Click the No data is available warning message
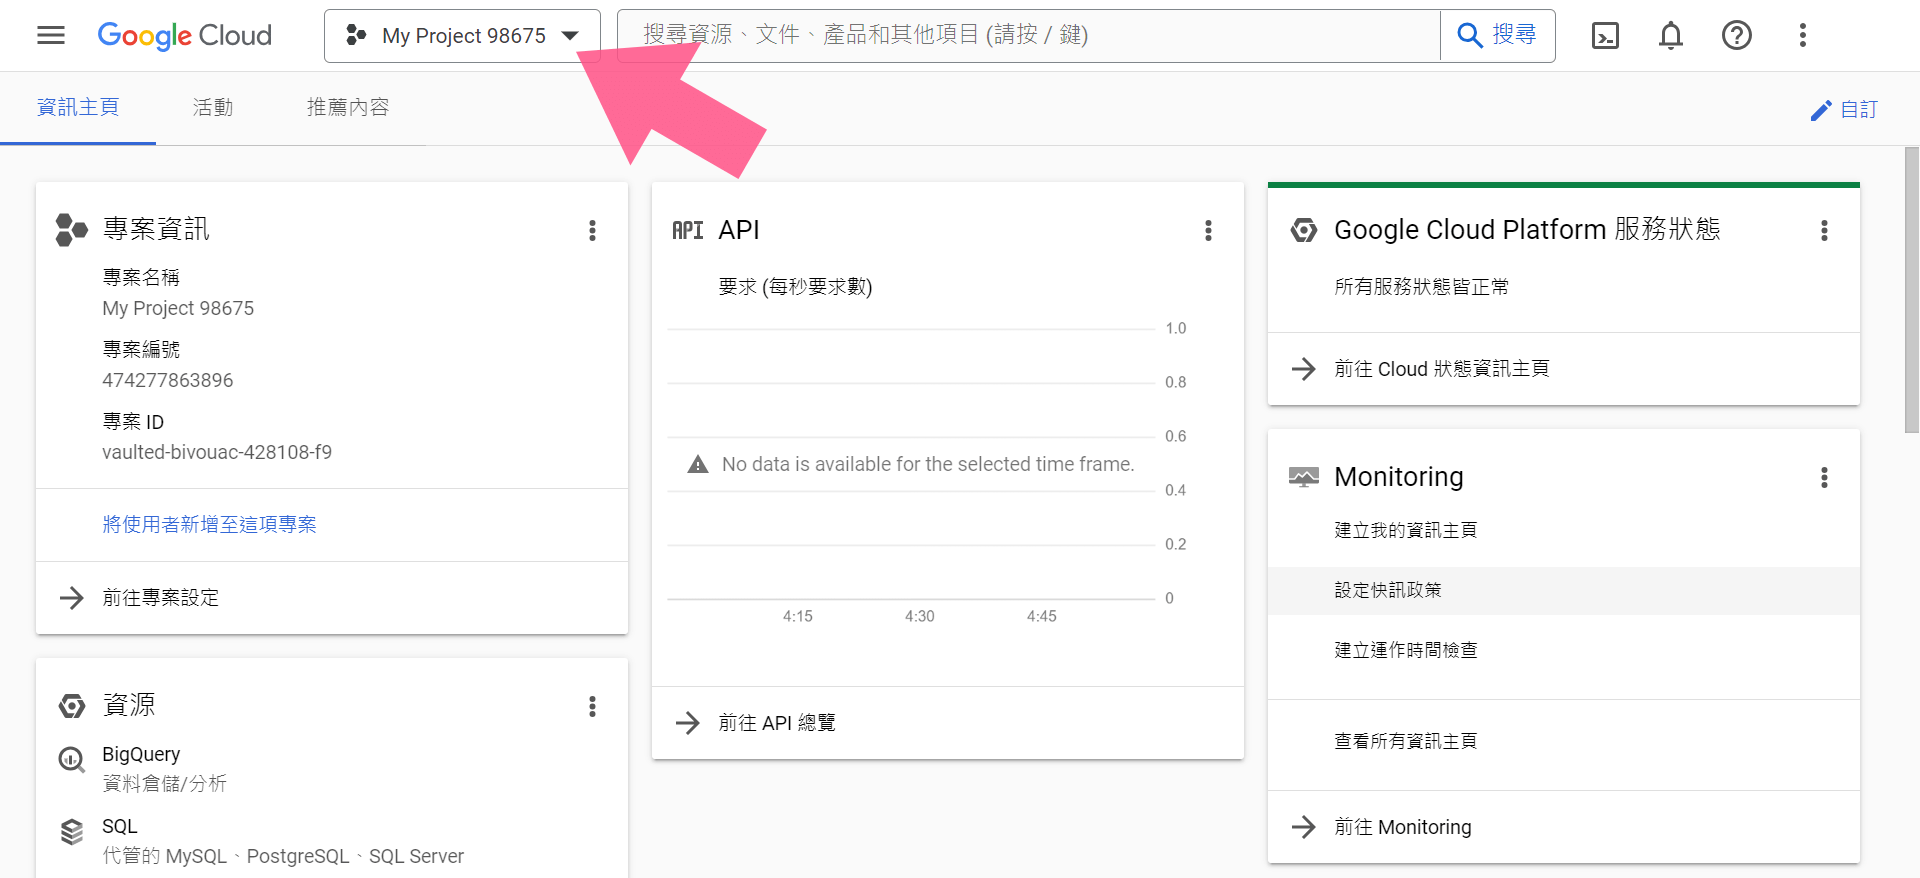This screenshot has height=878, width=1920. pos(928,464)
